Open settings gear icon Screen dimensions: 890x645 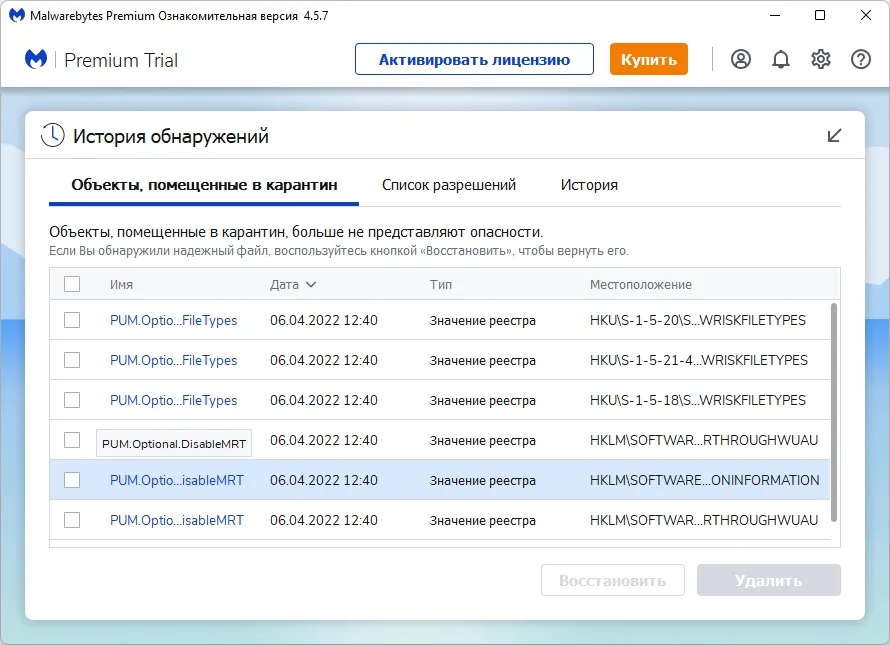pyautogui.click(x=821, y=59)
